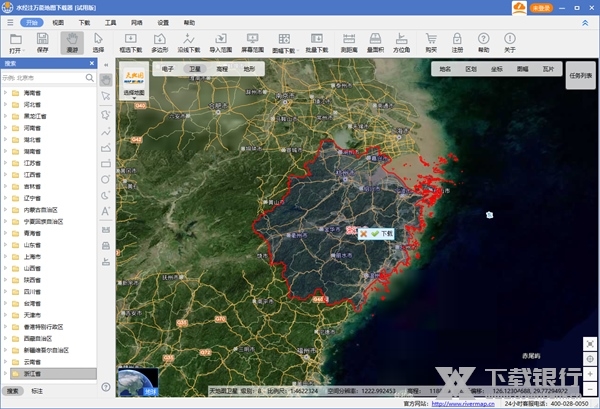600x409 pixels.
Task: Expand the 浙江省 tree node
Action: click(x=5, y=373)
